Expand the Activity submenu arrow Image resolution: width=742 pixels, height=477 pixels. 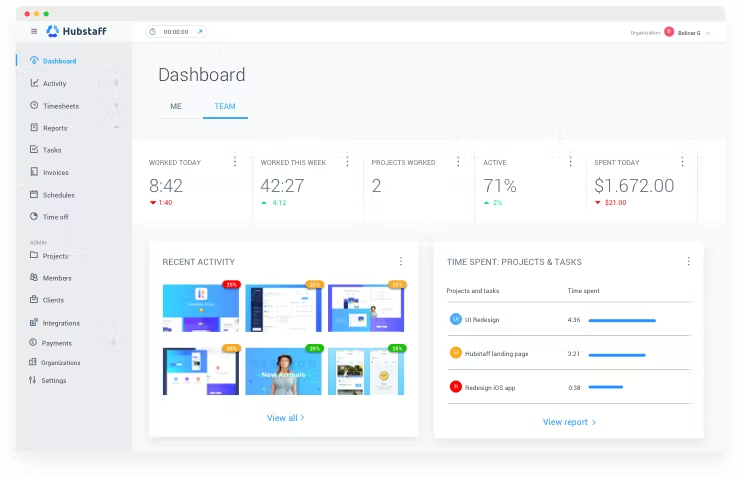116,83
